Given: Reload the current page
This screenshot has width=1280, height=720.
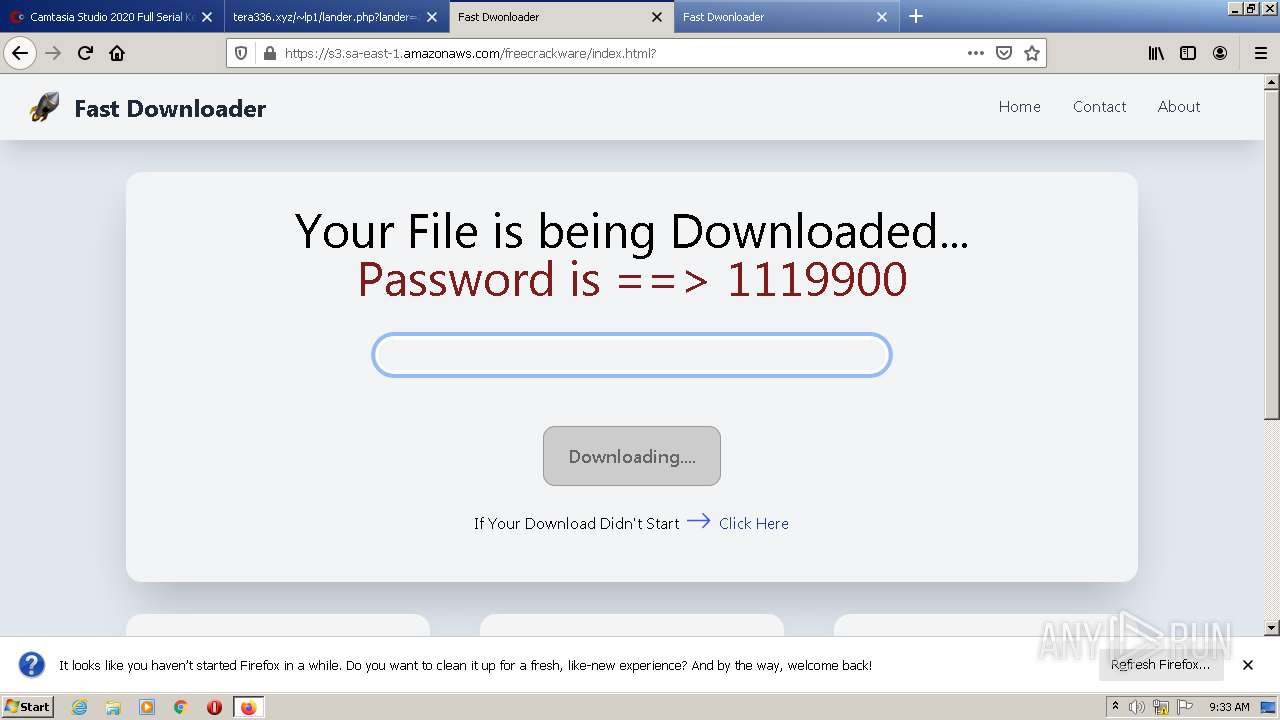Looking at the screenshot, I should pos(85,53).
